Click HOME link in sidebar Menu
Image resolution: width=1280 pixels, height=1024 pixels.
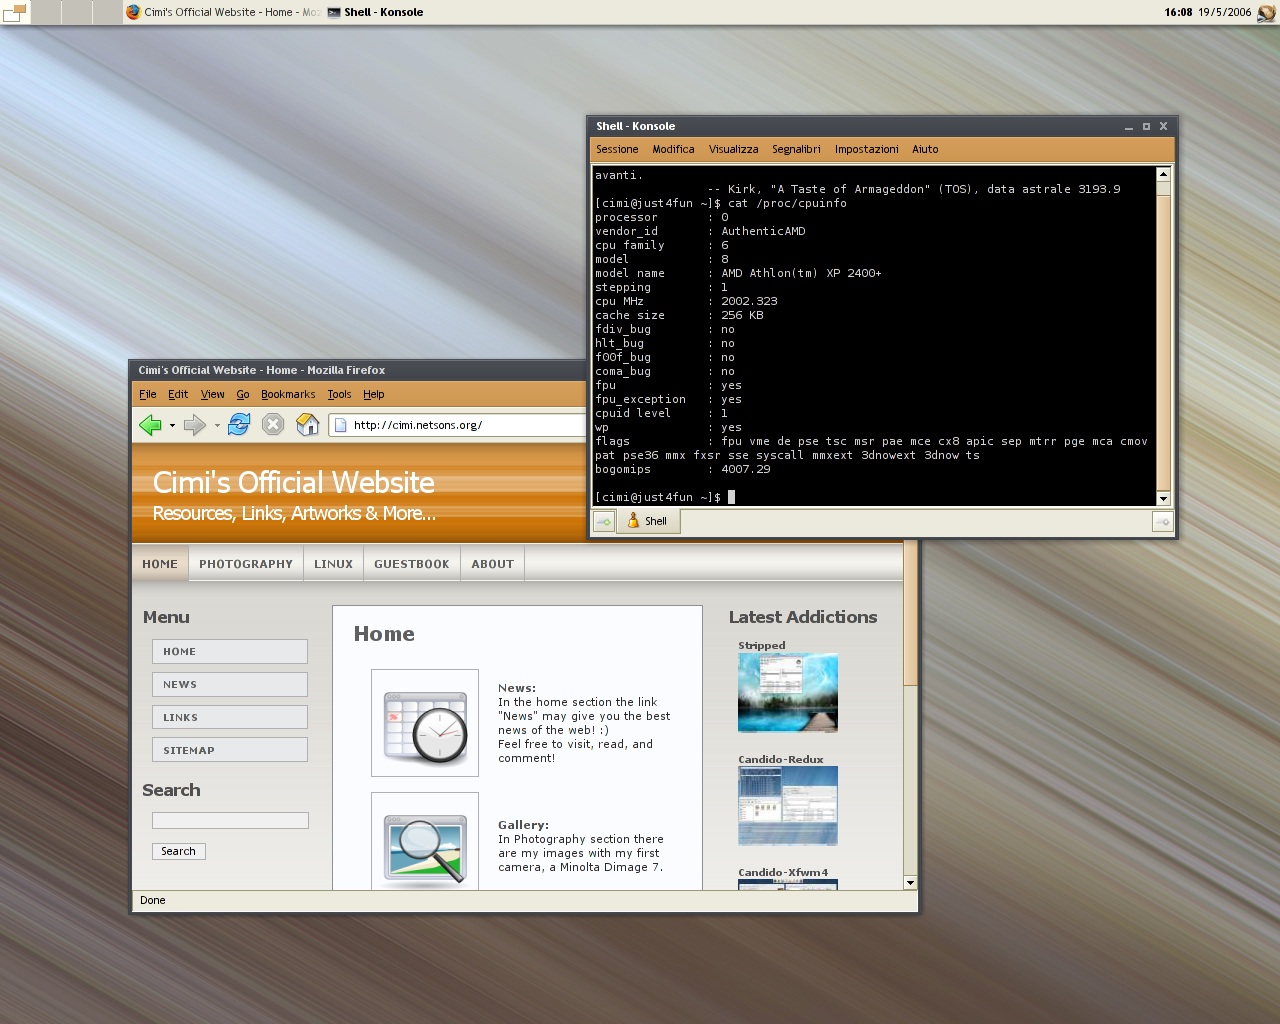pyautogui.click(x=230, y=651)
